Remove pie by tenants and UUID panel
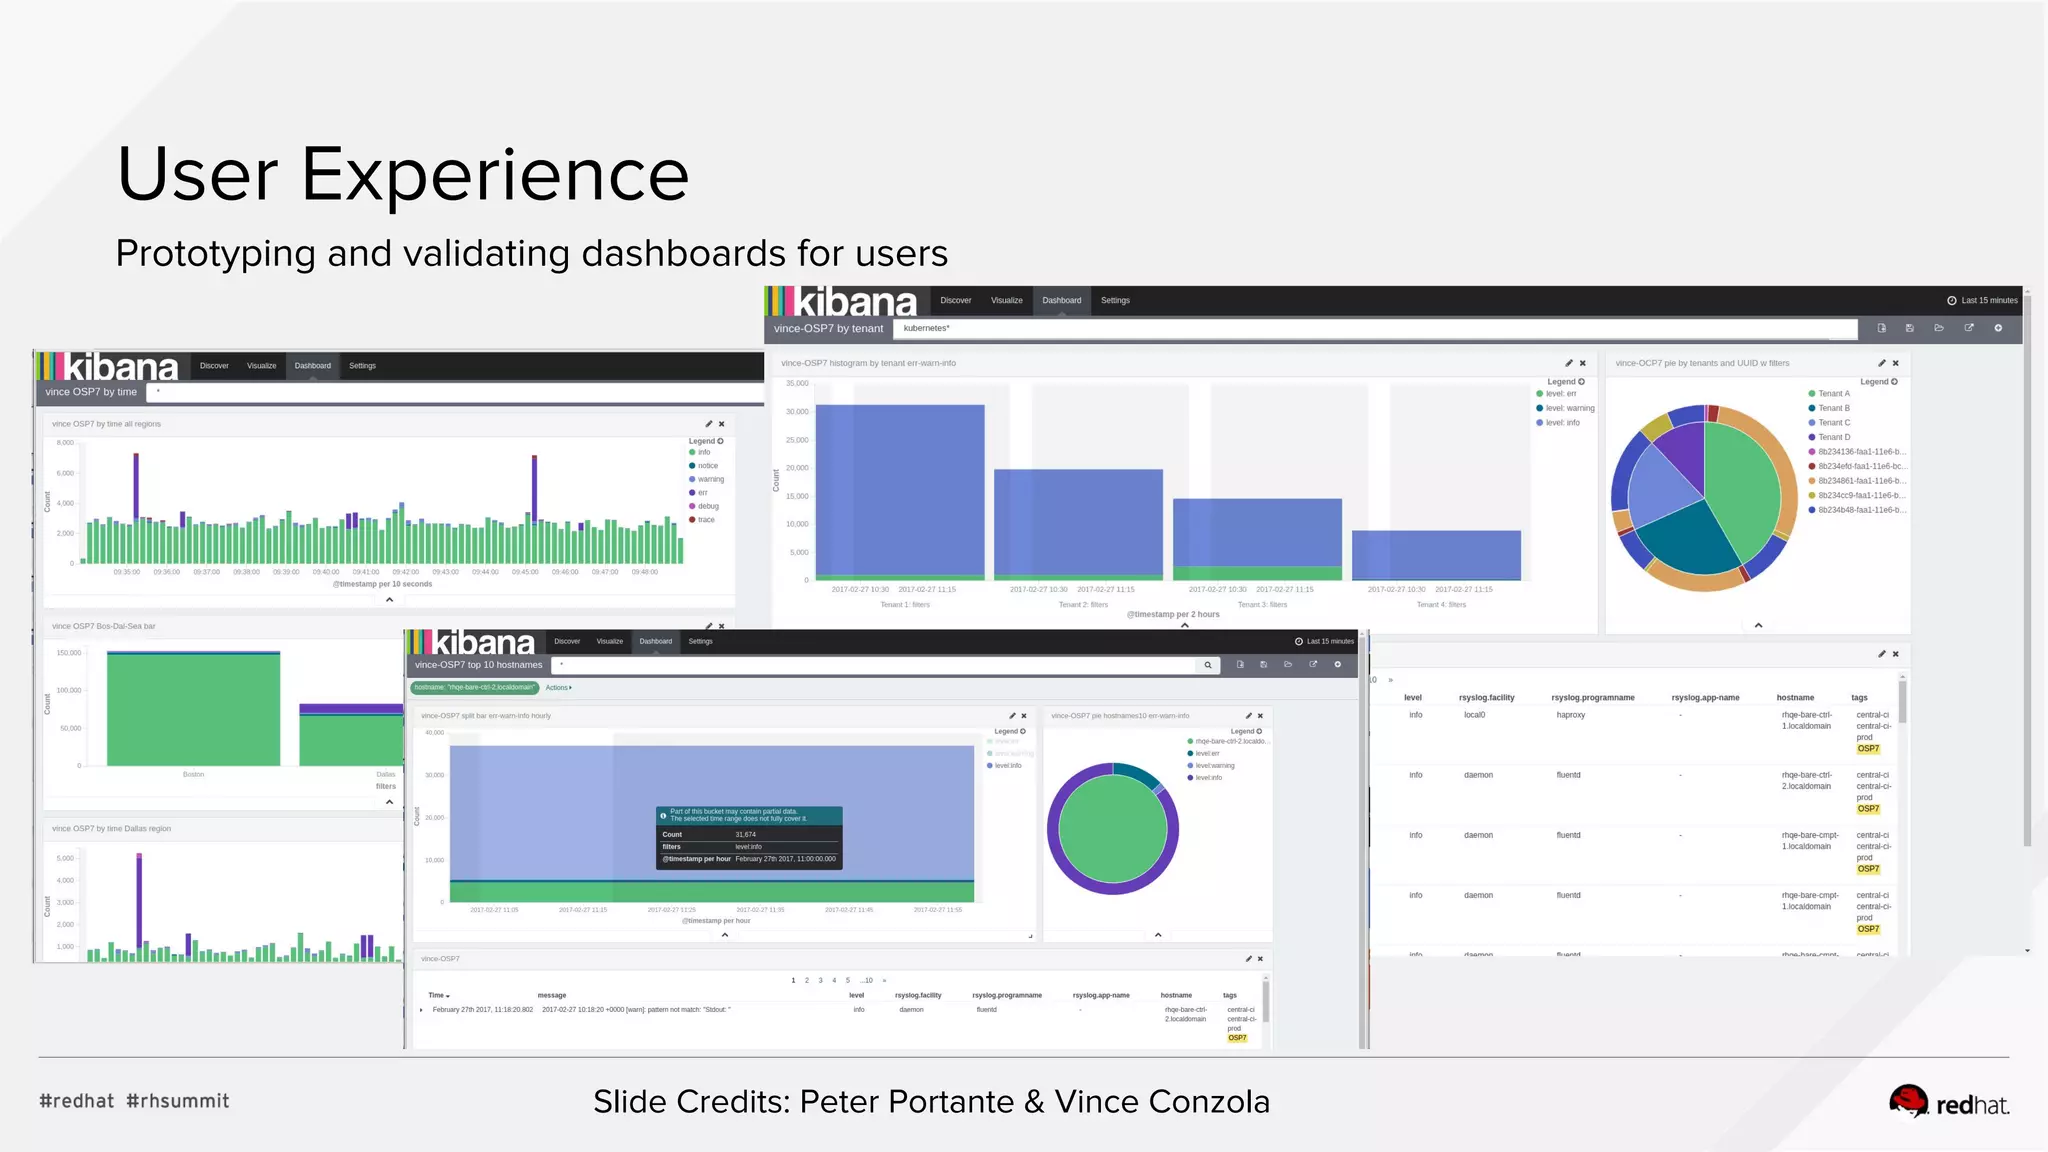Image resolution: width=2048 pixels, height=1152 pixels. point(1896,363)
